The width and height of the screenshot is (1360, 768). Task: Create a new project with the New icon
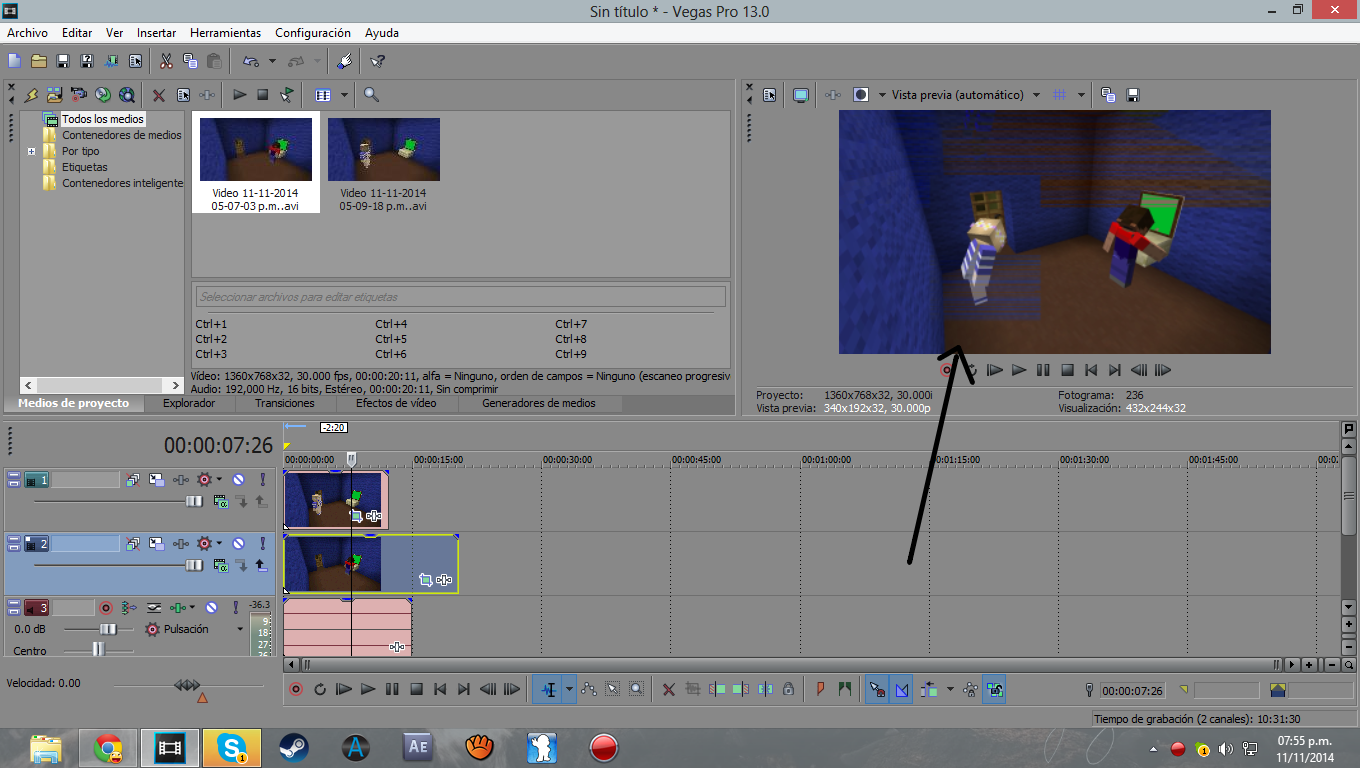[x=15, y=61]
